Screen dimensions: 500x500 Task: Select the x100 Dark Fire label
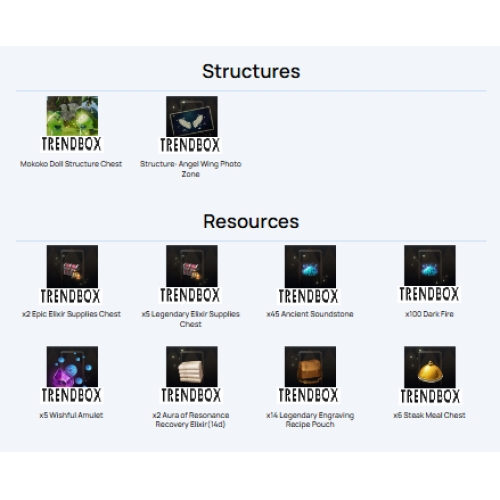click(x=429, y=314)
